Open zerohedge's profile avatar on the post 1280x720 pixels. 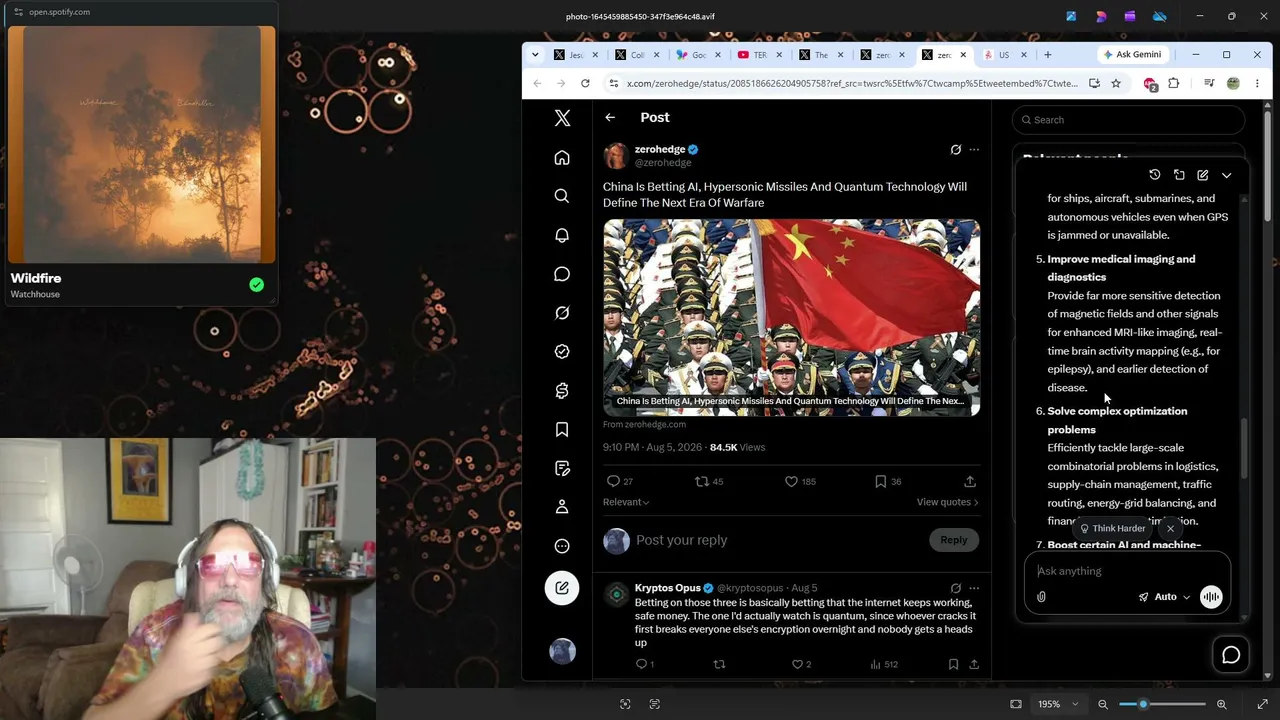[x=616, y=156]
